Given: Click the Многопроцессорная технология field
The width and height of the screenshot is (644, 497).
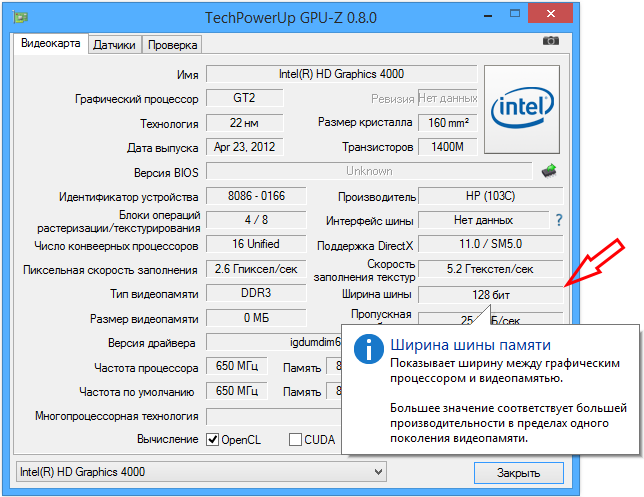Looking at the screenshot, I should pyautogui.click(x=274, y=416).
